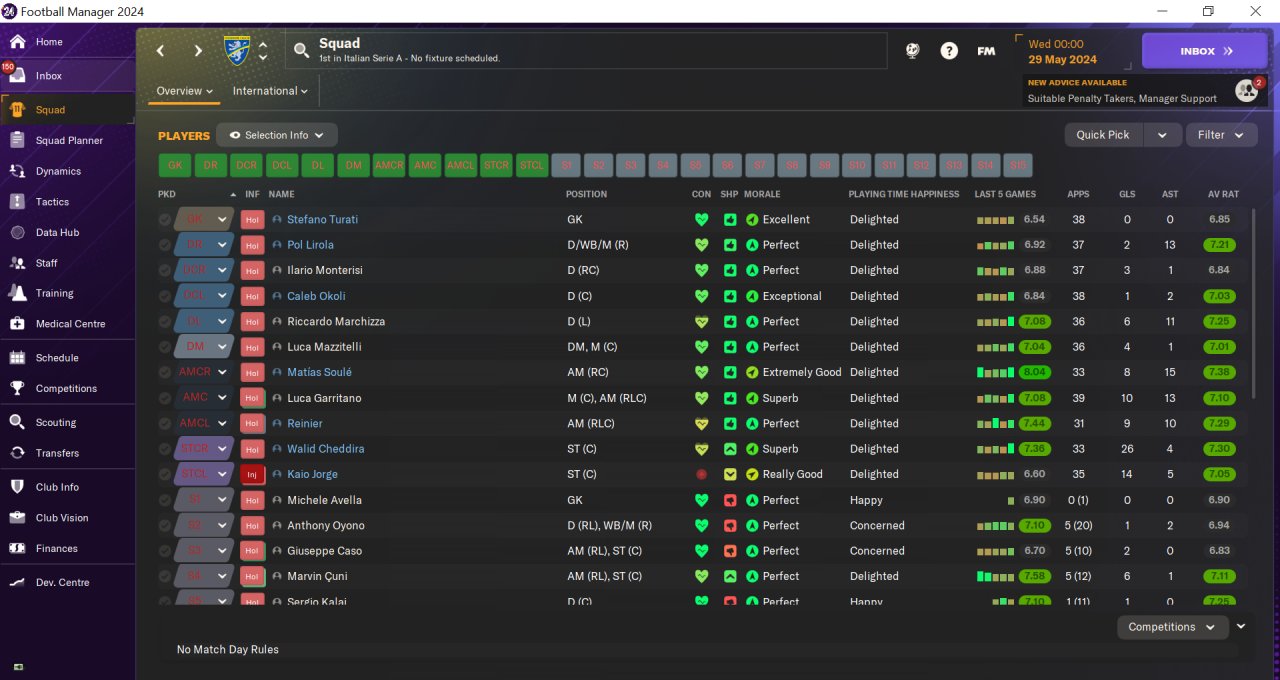The image size is (1280, 680).
Task: Open STCR position dropdown for Walid Cheddira
Action: [204, 449]
